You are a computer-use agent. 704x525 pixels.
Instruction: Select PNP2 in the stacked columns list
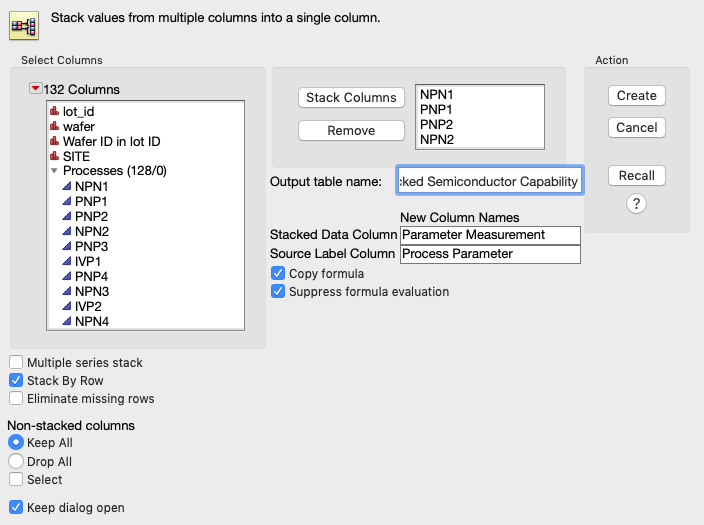click(437, 125)
